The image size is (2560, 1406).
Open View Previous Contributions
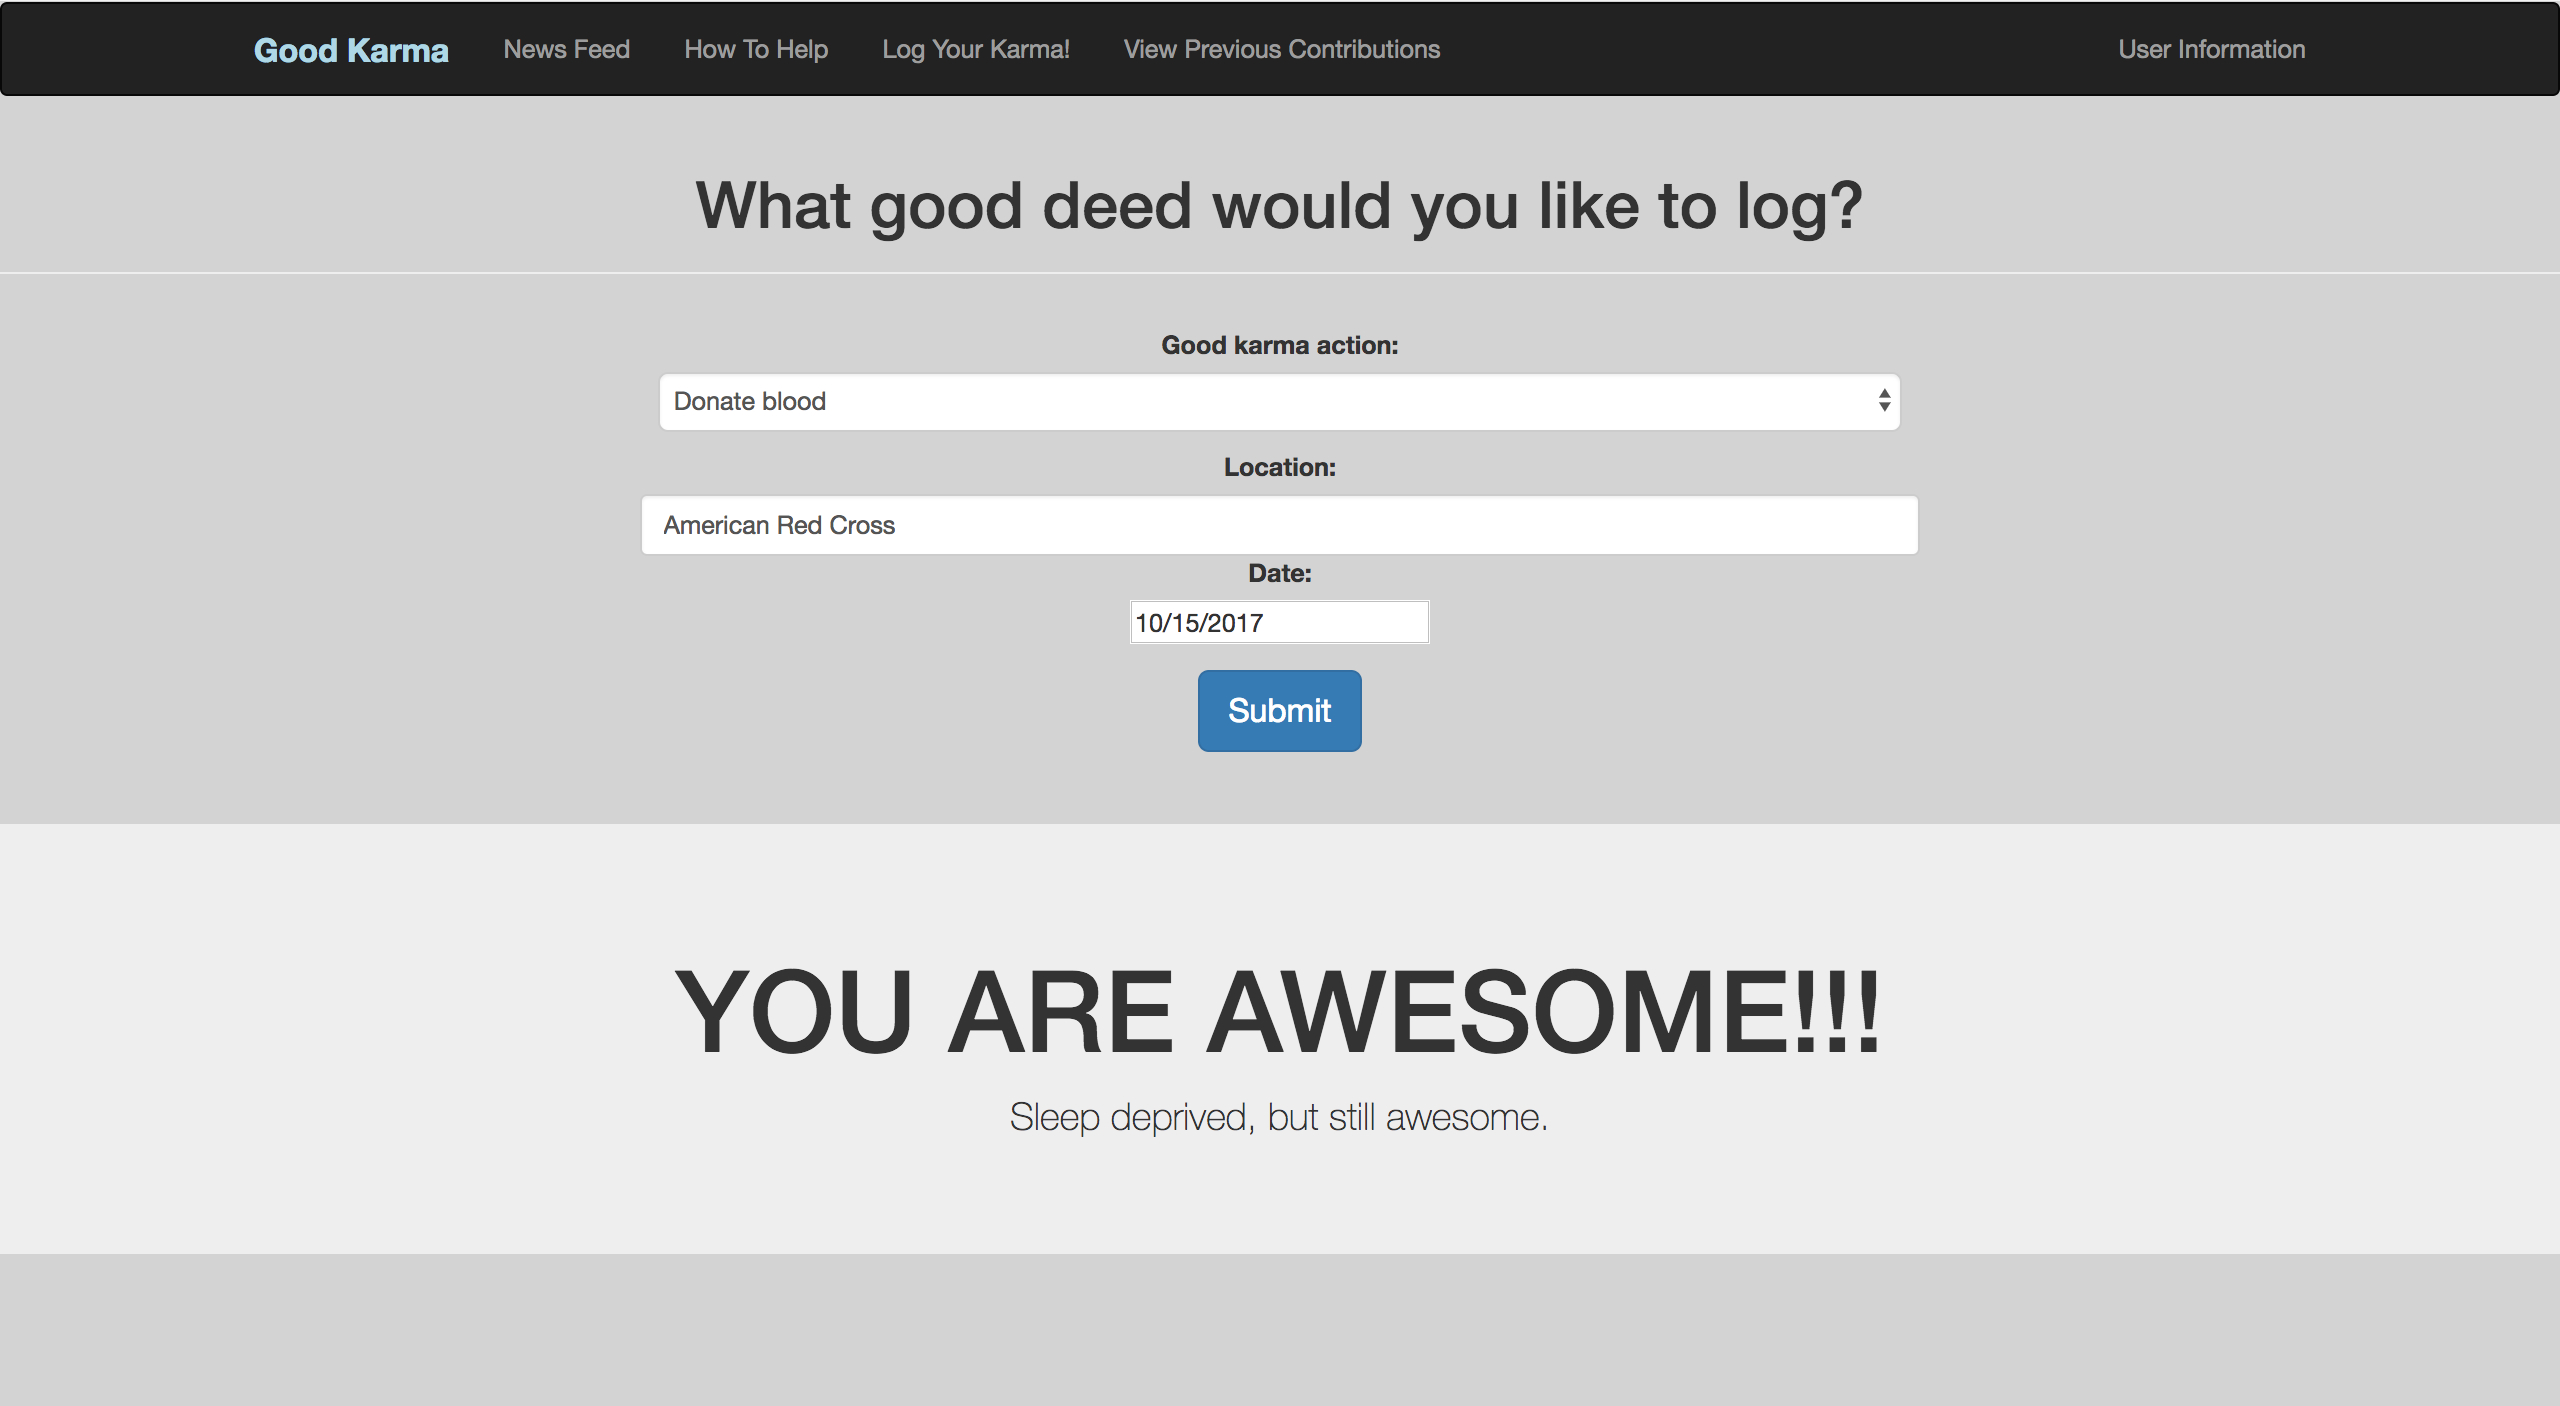pos(1281,49)
